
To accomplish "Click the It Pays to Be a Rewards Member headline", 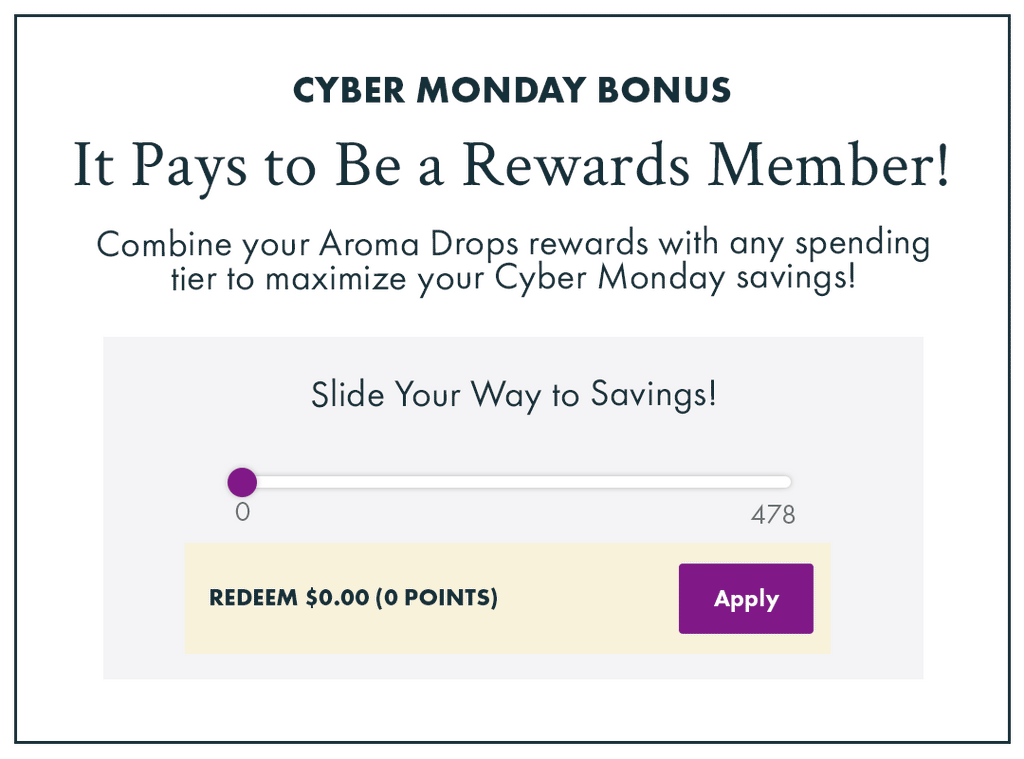I will tap(511, 165).
